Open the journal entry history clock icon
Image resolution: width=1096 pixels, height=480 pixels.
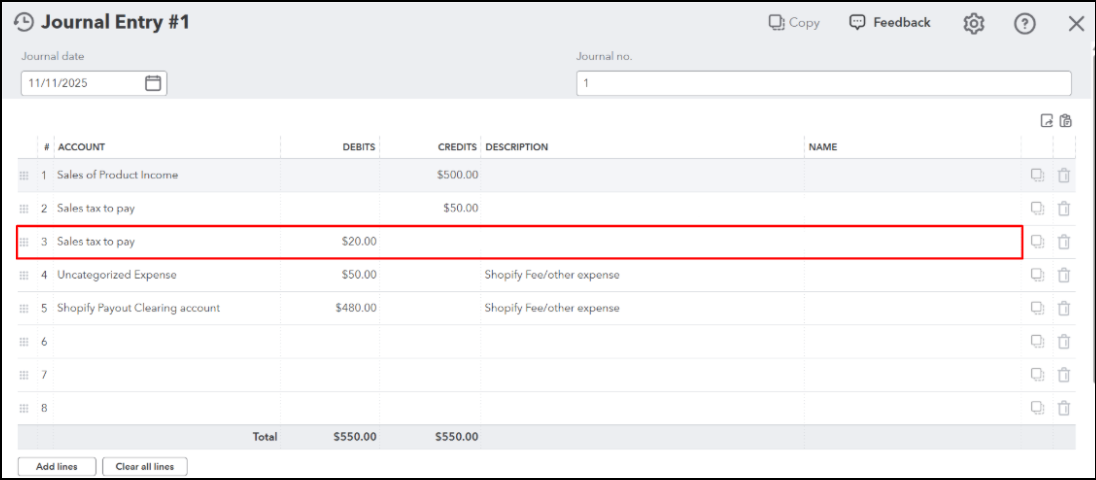click(23, 23)
